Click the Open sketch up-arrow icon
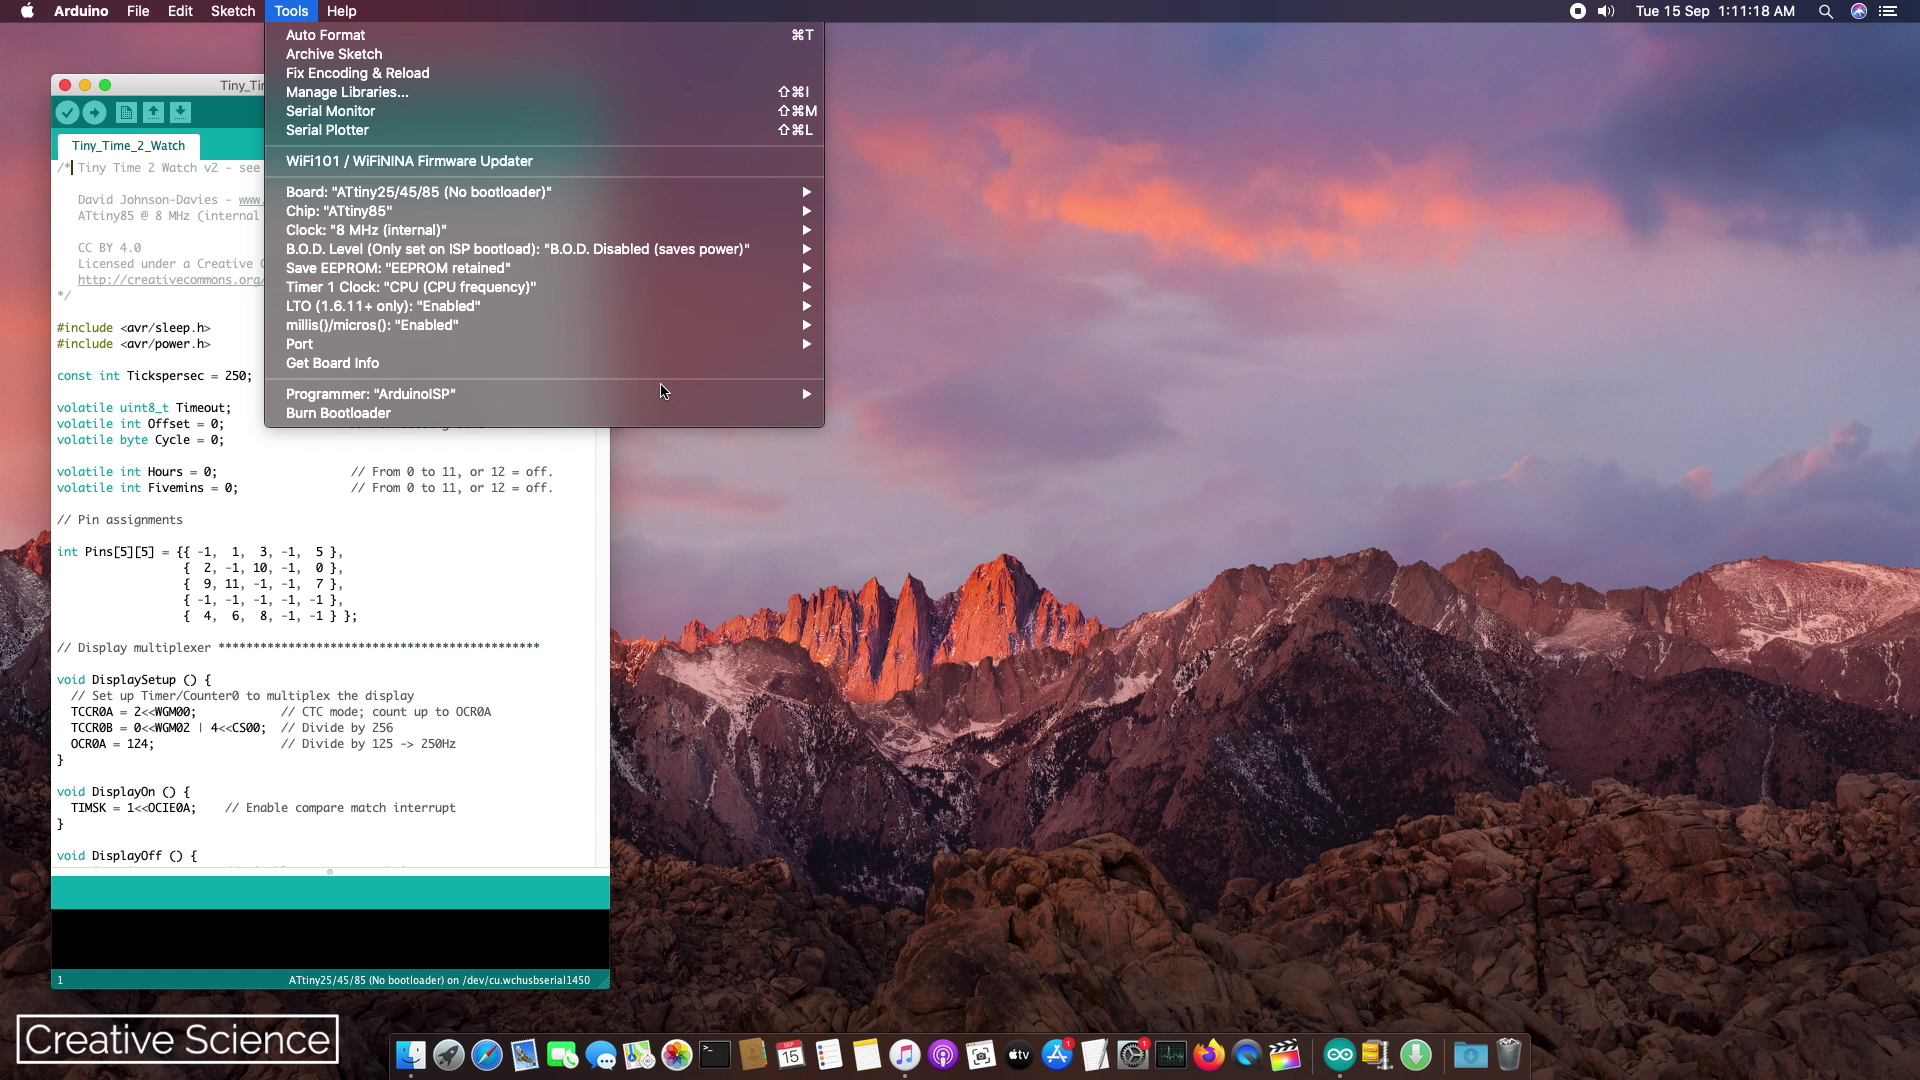The height and width of the screenshot is (1080, 1920). [153, 113]
